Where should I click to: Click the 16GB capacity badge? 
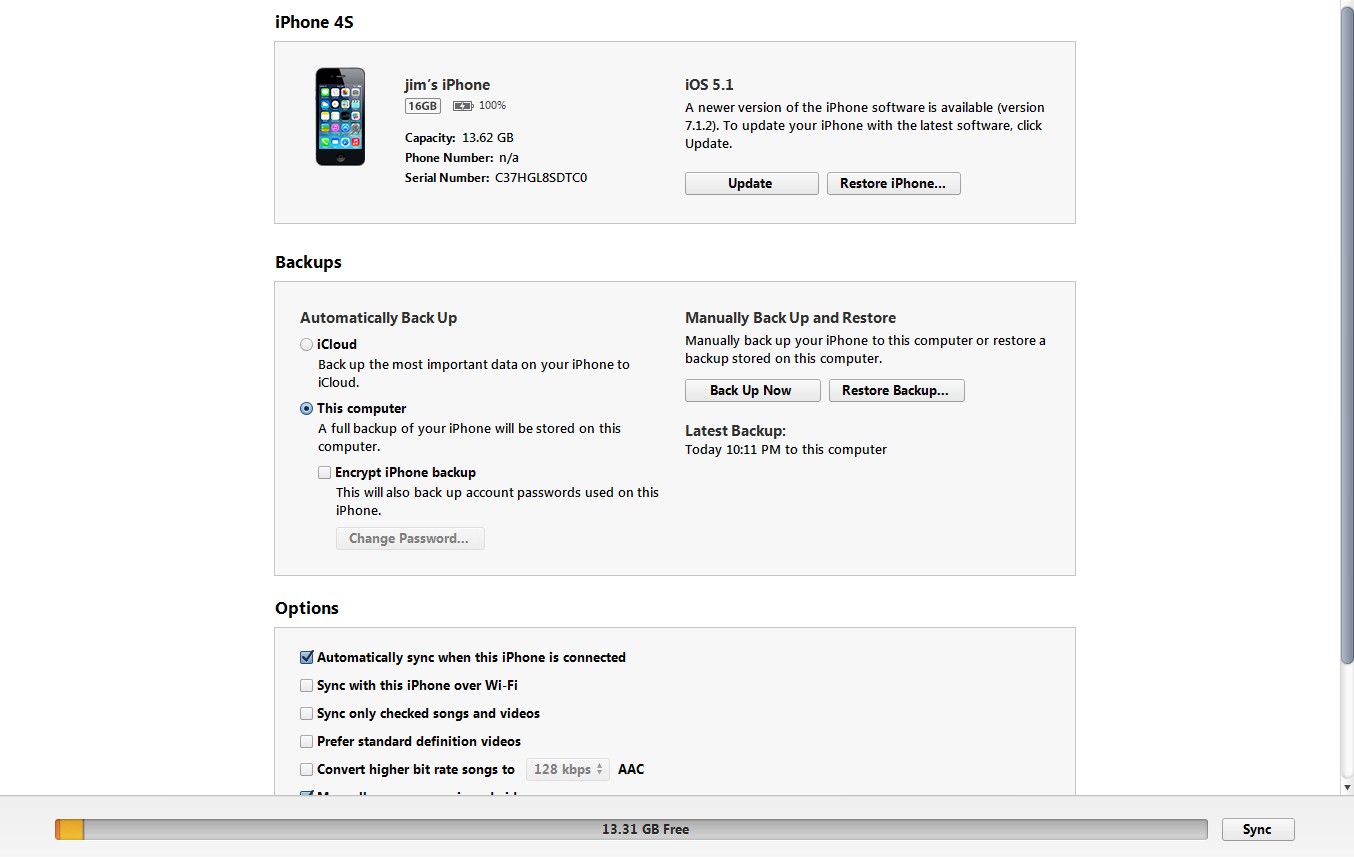423,106
